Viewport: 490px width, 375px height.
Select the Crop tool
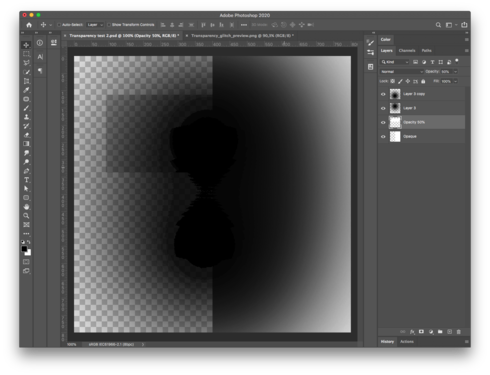coord(26,81)
